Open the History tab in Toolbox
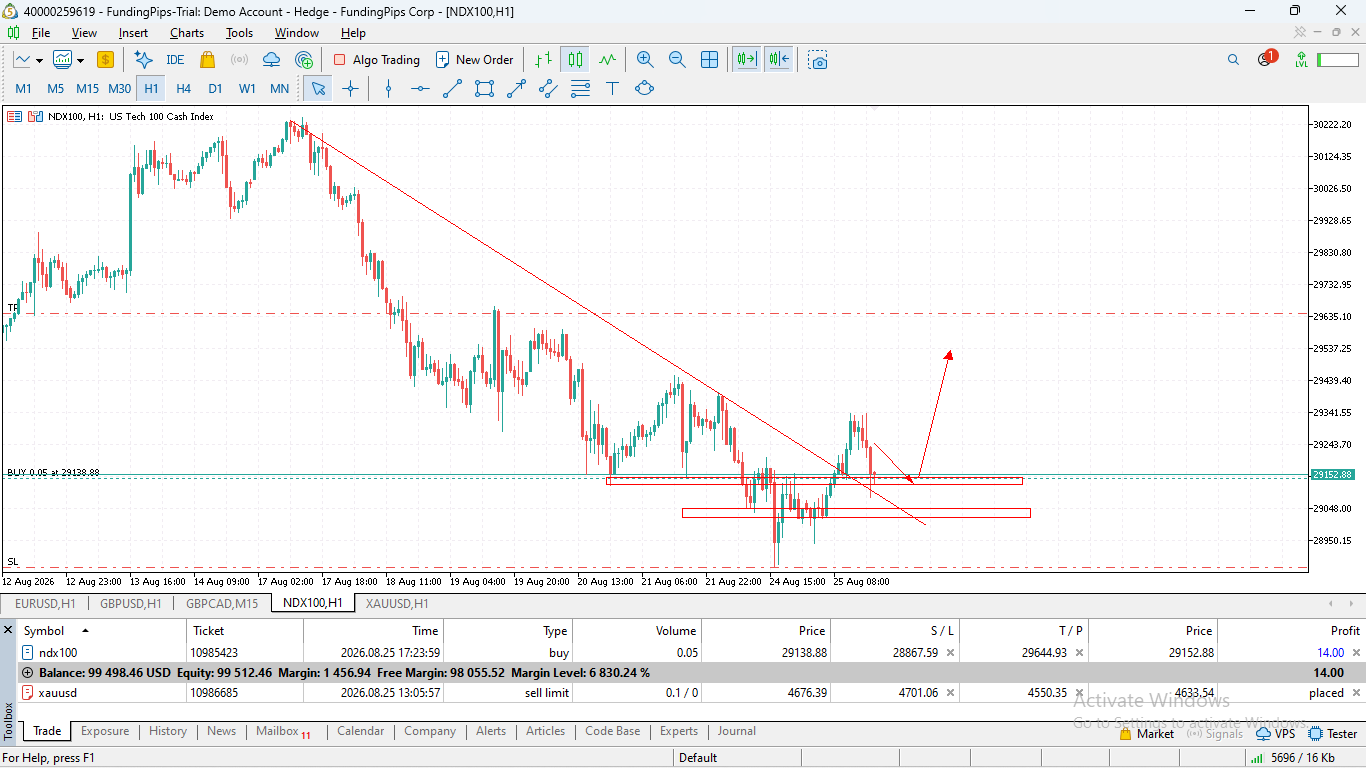Image resolution: width=1366 pixels, height=768 pixels. click(x=168, y=731)
